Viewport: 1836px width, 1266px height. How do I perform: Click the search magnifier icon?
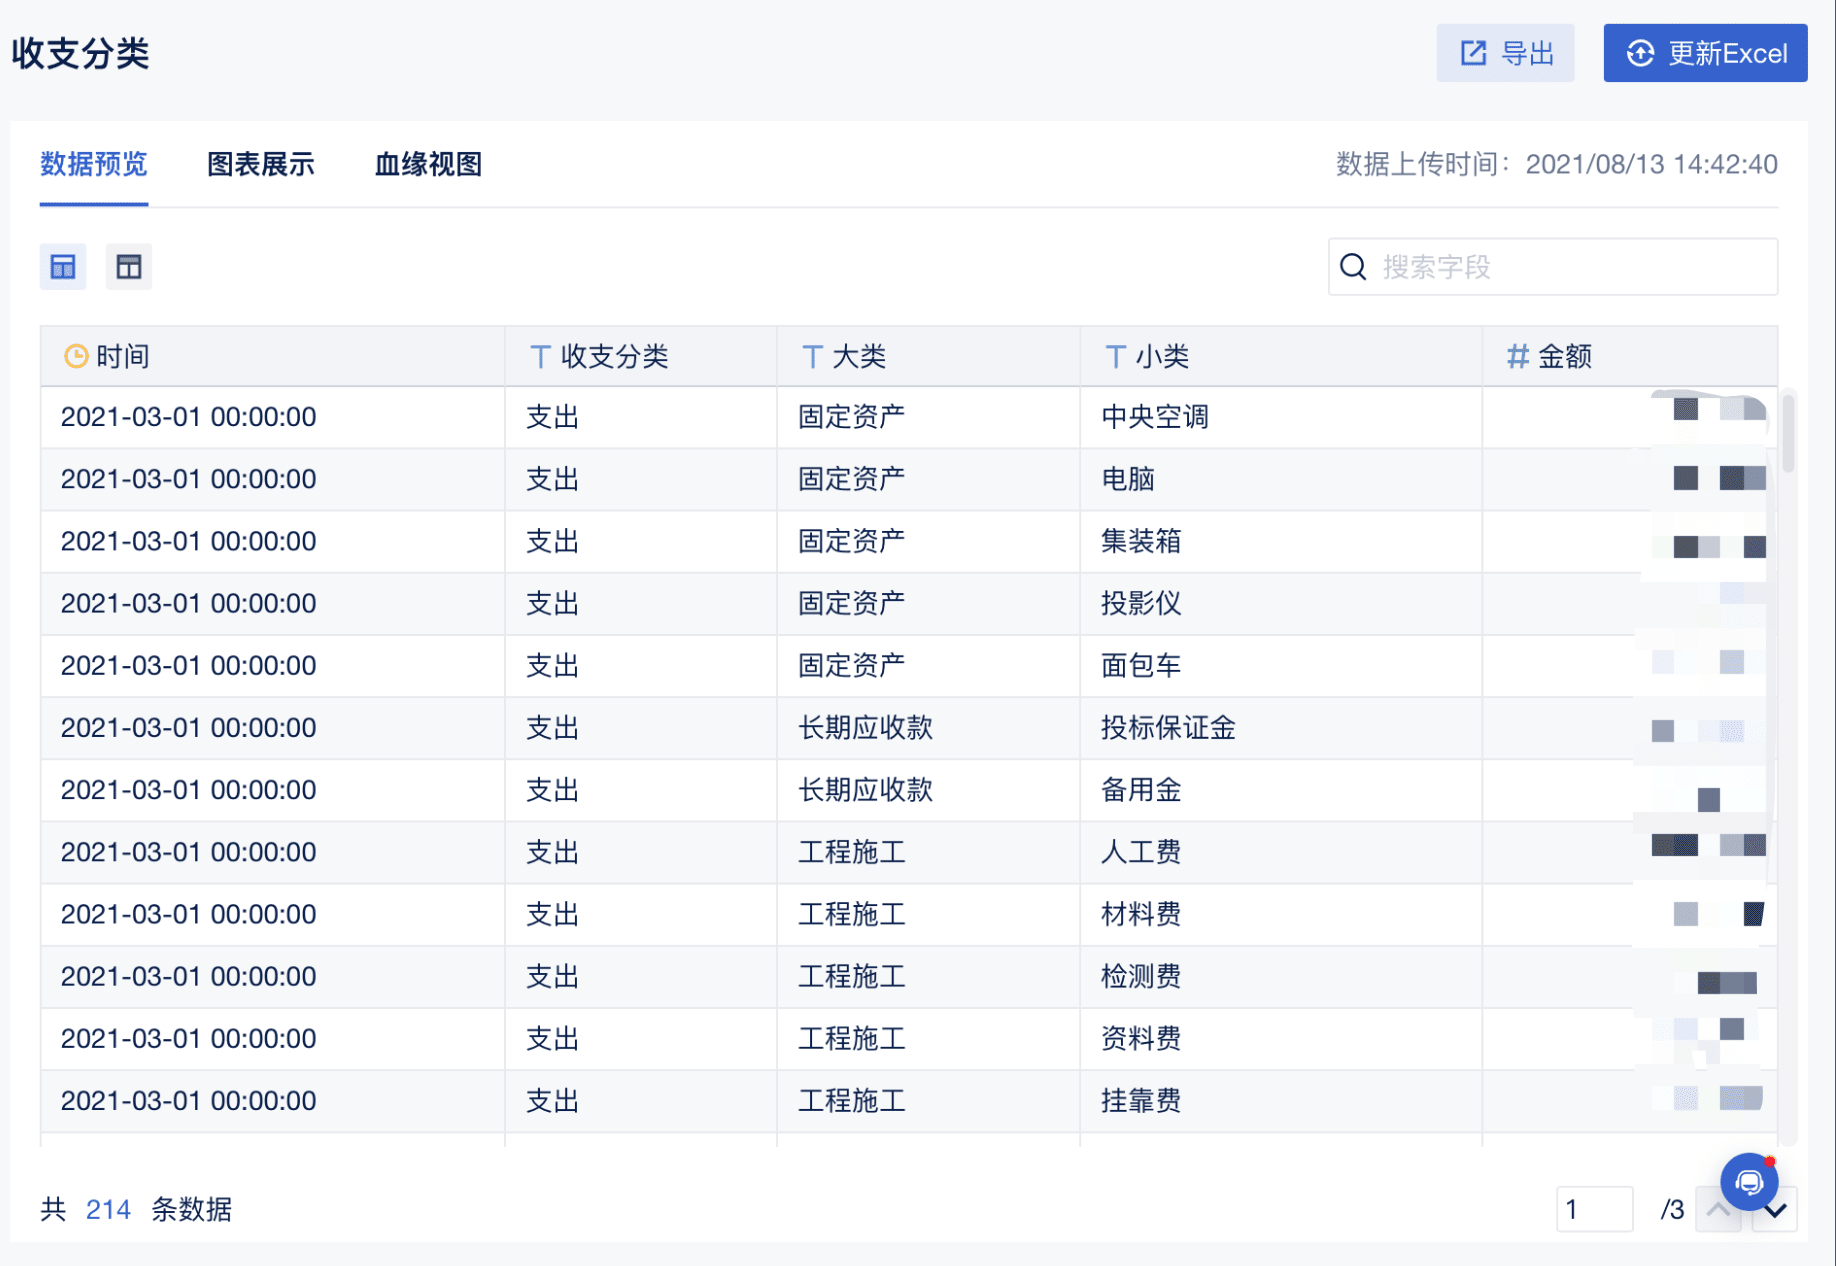1353,267
